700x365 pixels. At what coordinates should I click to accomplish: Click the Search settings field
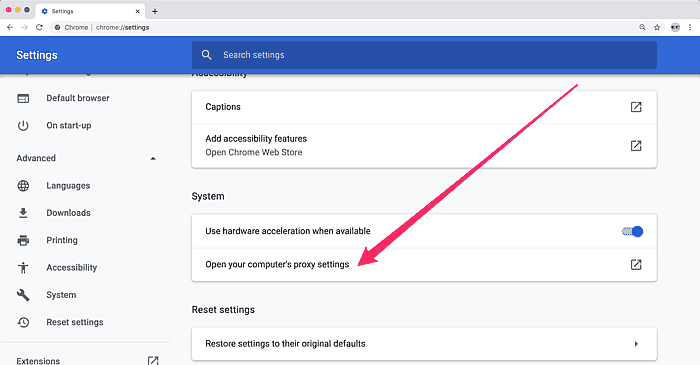(424, 55)
